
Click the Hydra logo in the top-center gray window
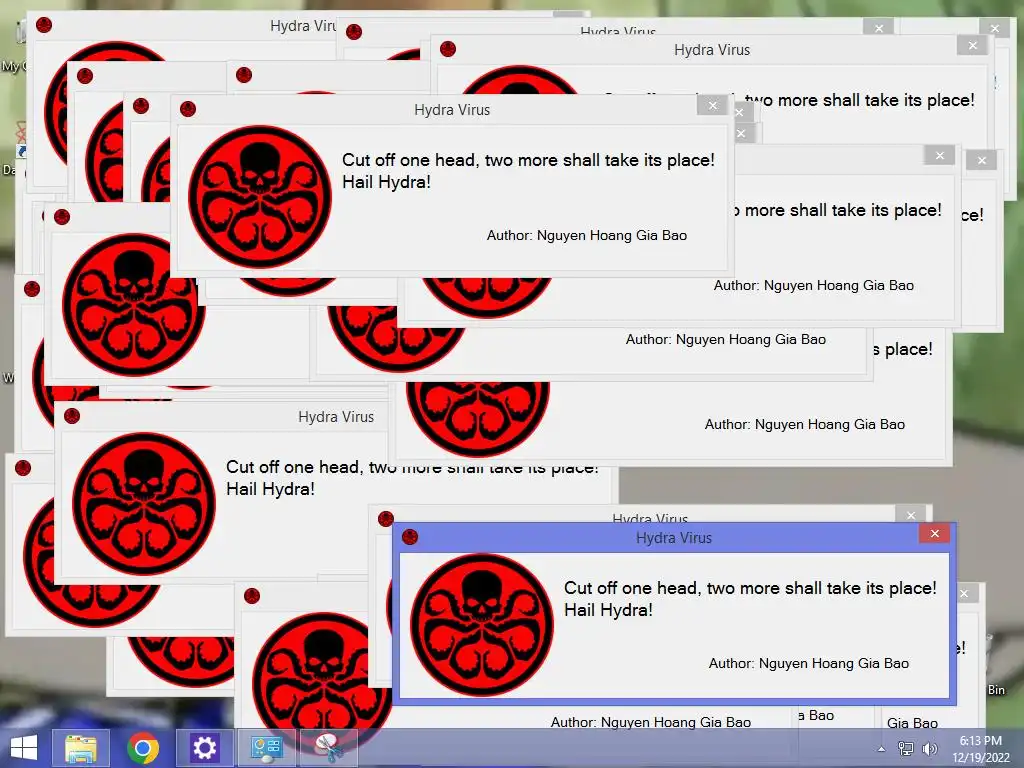[260, 197]
